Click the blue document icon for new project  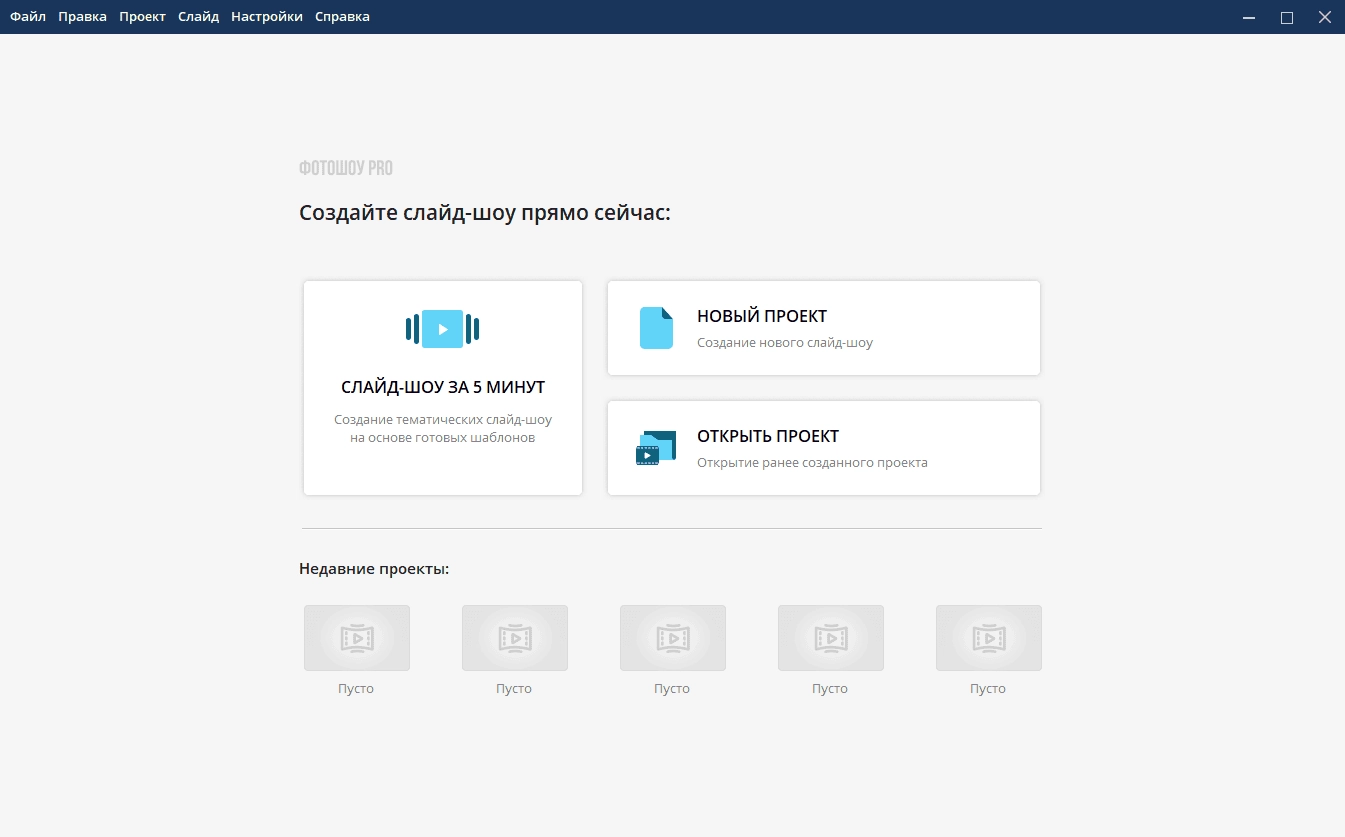[x=656, y=328]
